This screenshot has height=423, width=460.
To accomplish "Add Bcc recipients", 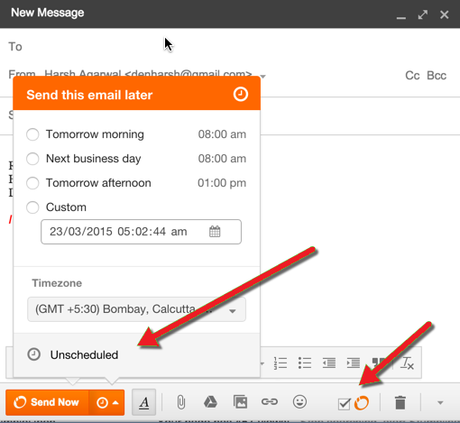I will (x=437, y=76).
